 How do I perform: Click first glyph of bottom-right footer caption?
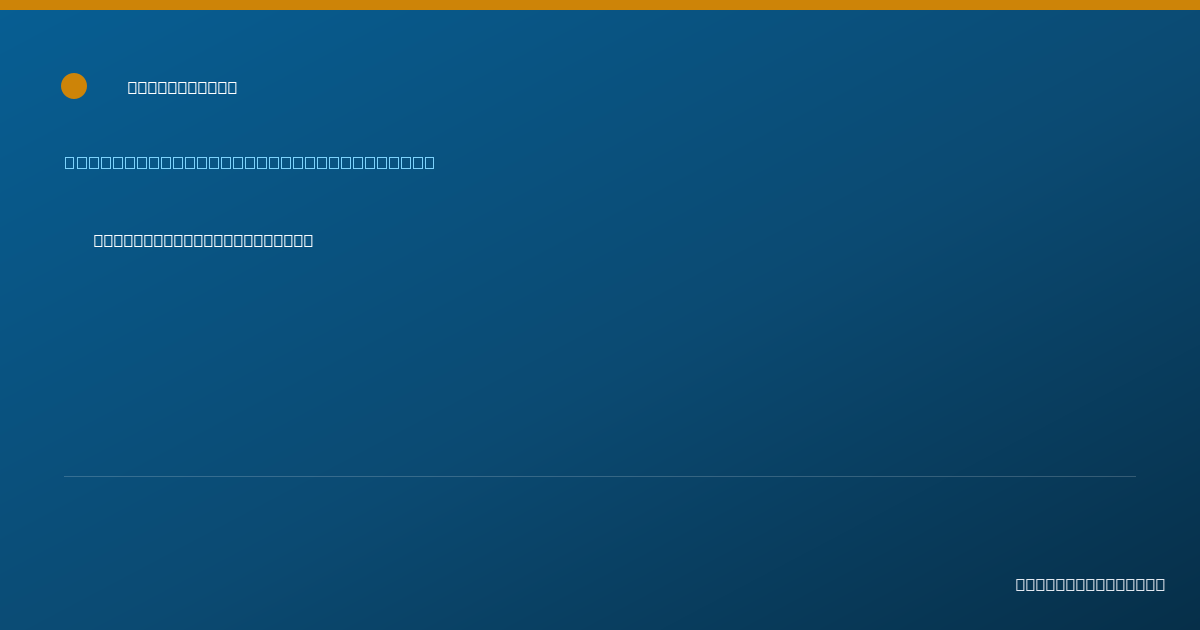(1021, 584)
